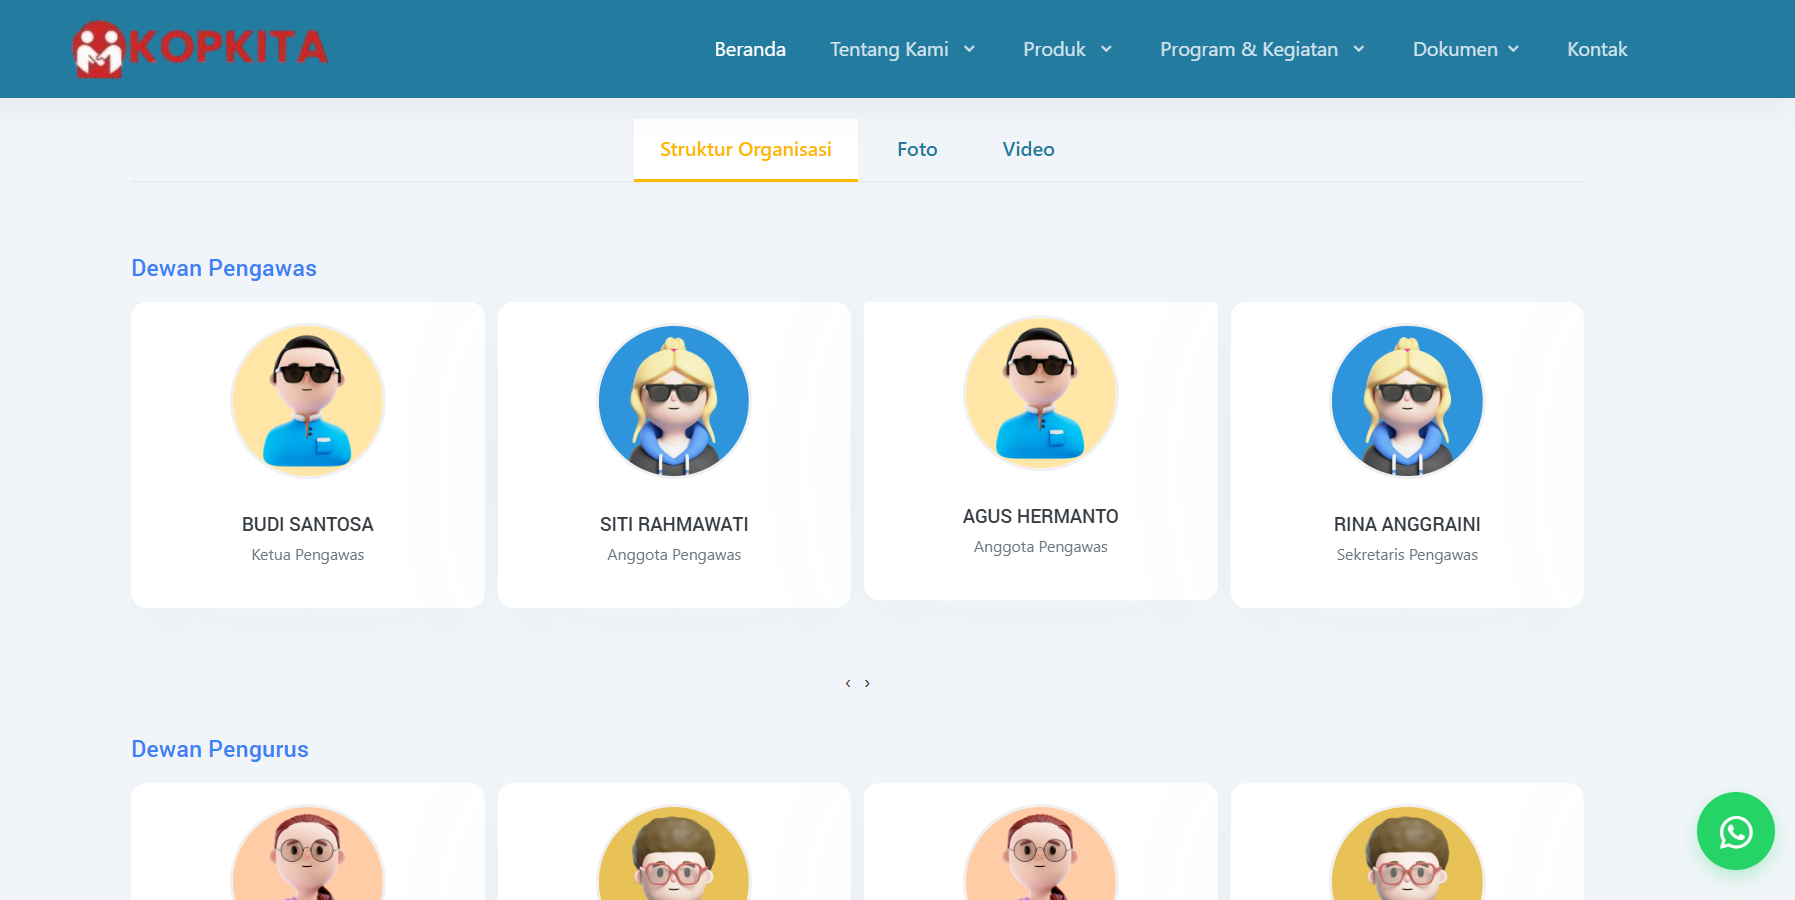Click Siti Rahmawati's avatar image
The width and height of the screenshot is (1795, 900).
tap(674, 400)
